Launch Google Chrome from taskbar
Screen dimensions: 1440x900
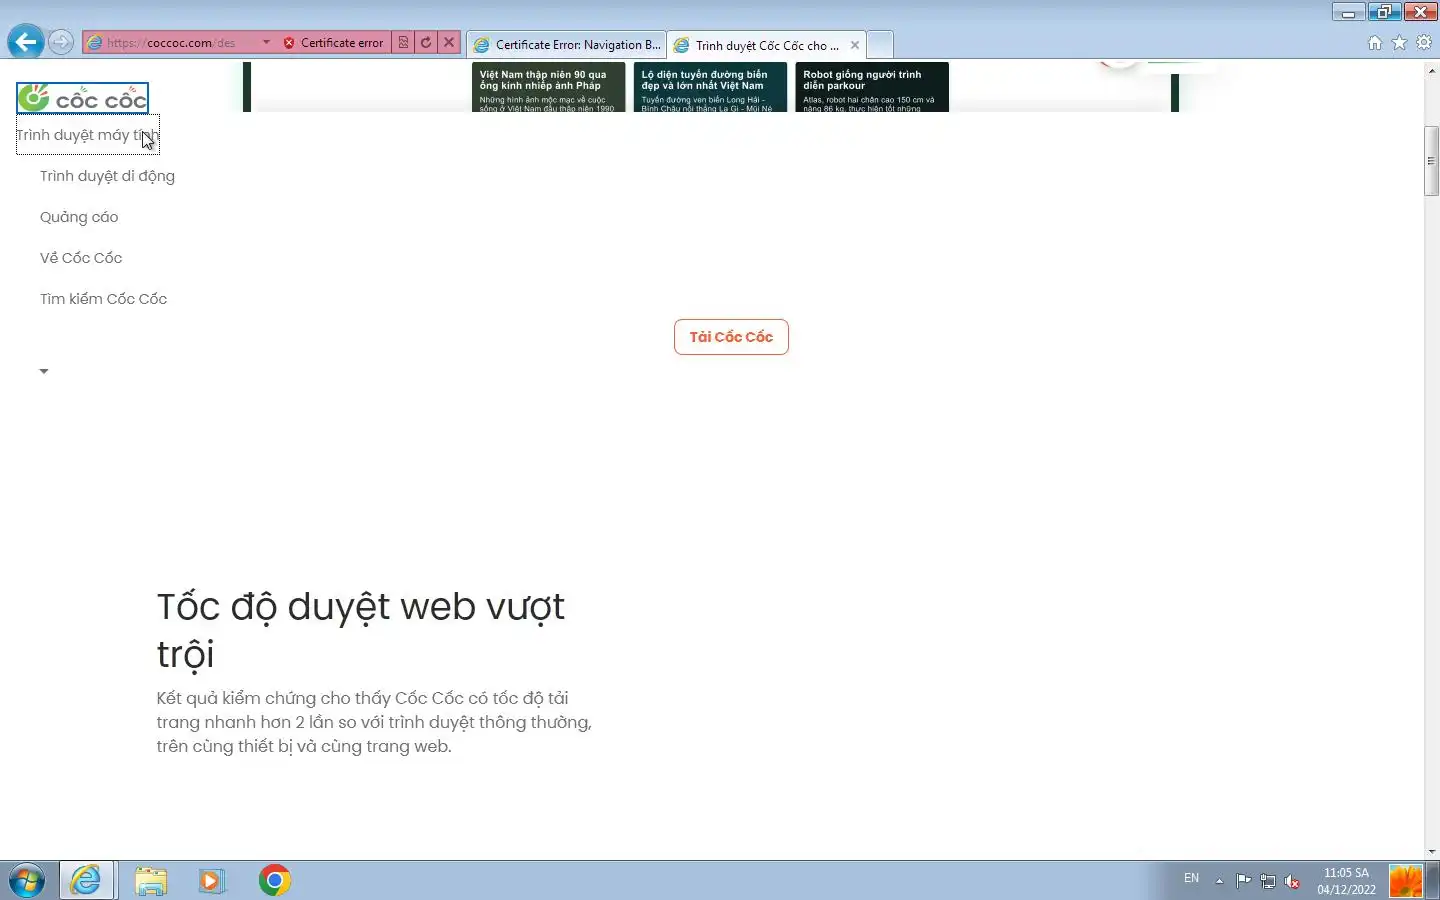tap(275, 880)
